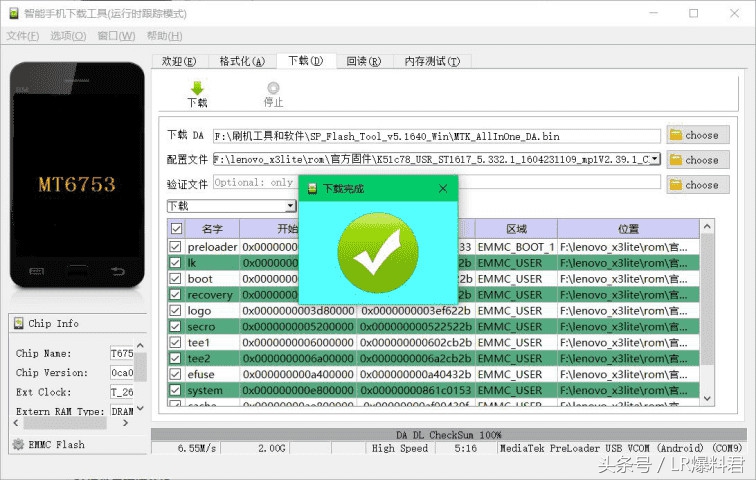Click the folder icon beside the DA file choose button
Viewport: 756px width, 480px height.
click(676, 135)
